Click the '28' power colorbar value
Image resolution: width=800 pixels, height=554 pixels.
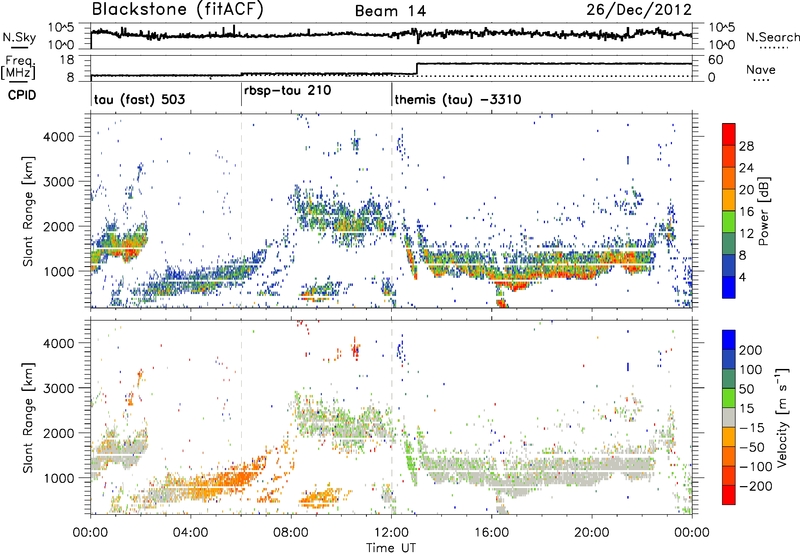pos(746,146)
